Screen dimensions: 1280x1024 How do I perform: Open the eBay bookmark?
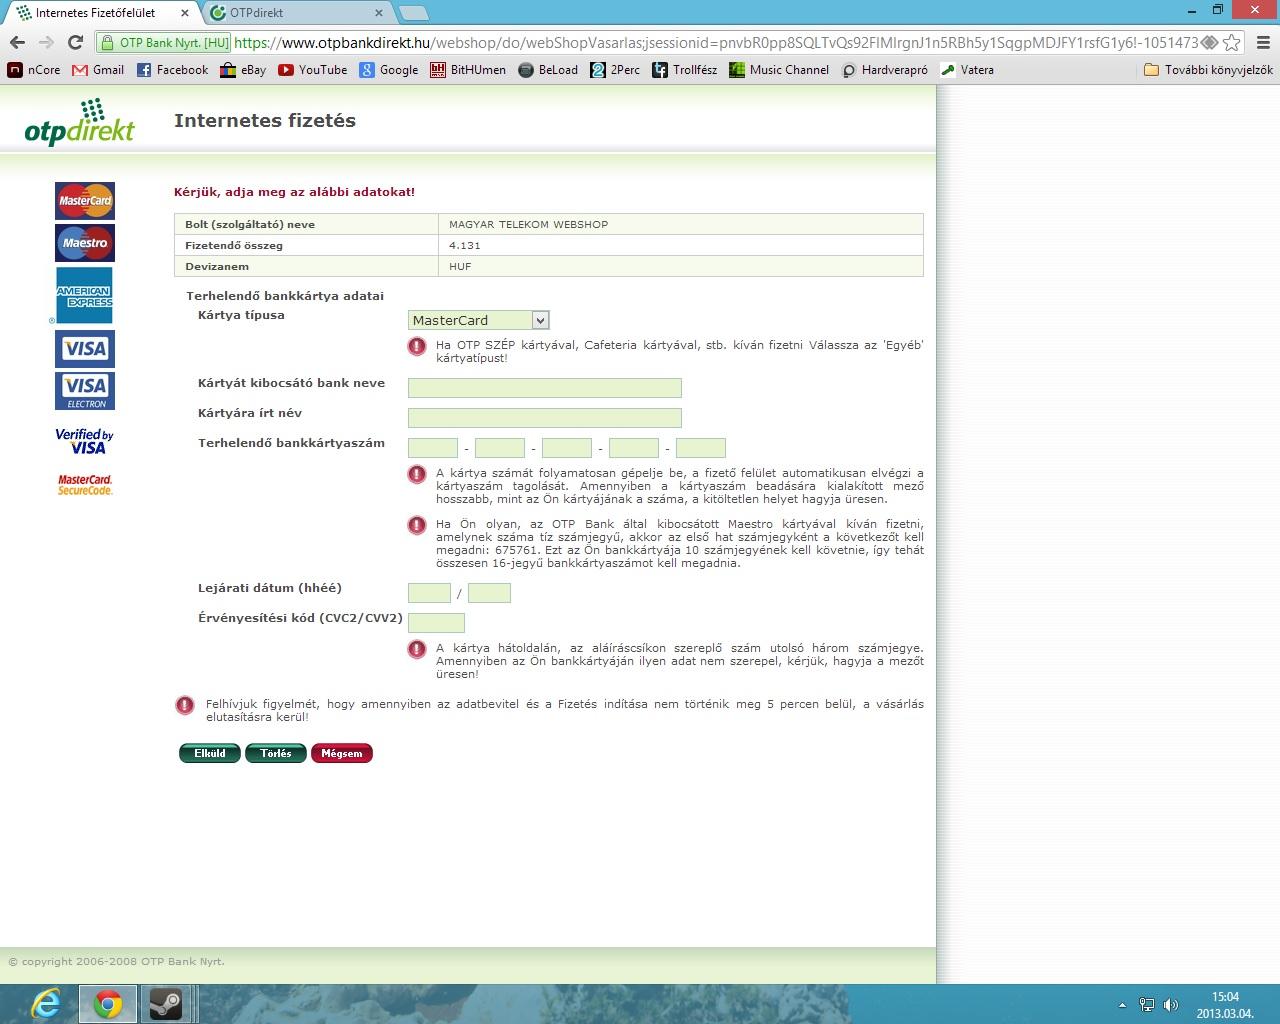tap(243, 70)
